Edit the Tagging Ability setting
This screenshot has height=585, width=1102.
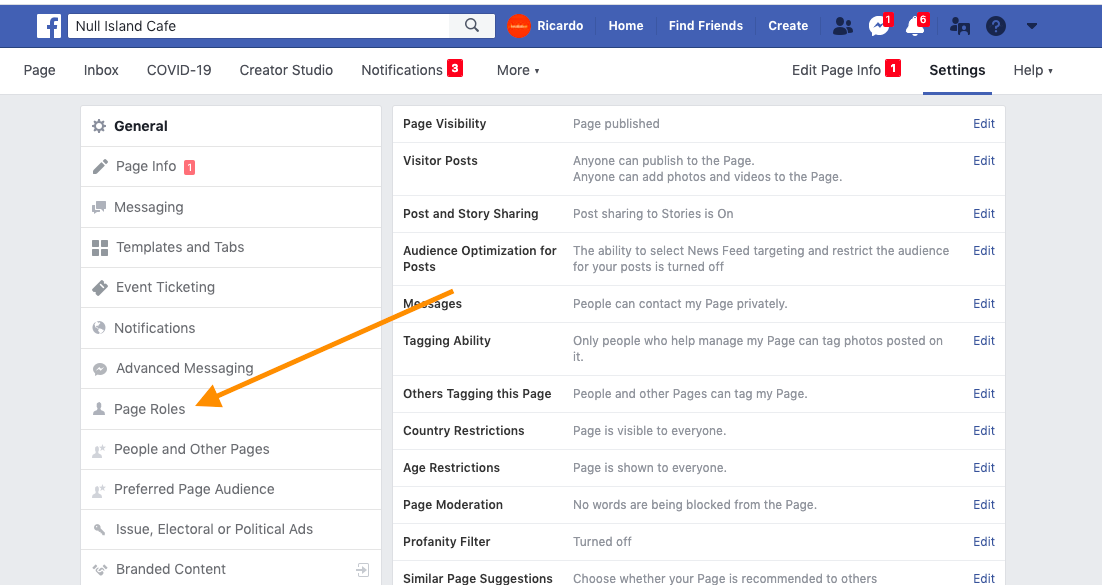[x=983, y=340]
